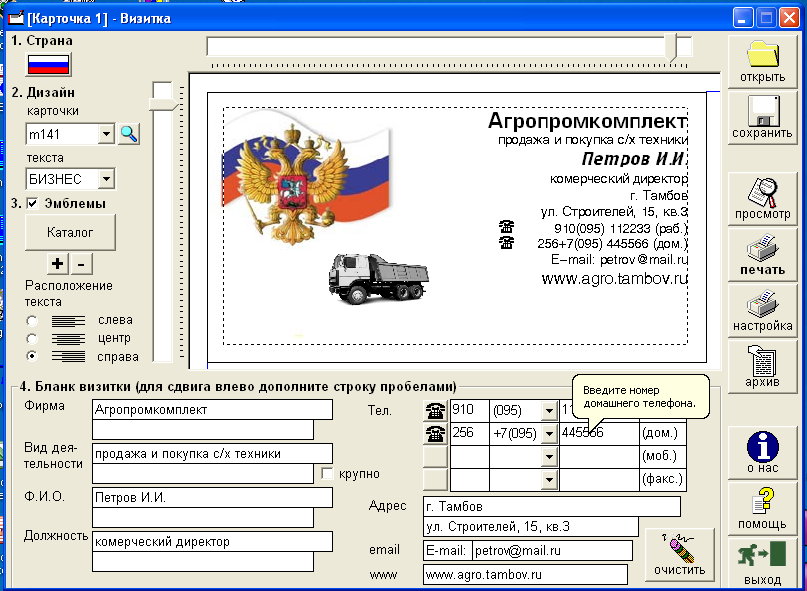The image size is (807, 591).
Task: Open a saved card with the открыть folder icon
Action: point(762,61)
